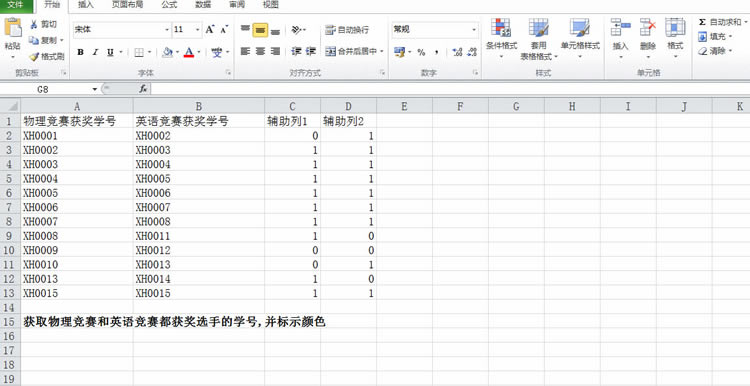This screenshot has height=386, width=750.
Task: Toggle italic formatting
Action: (95, 52)
